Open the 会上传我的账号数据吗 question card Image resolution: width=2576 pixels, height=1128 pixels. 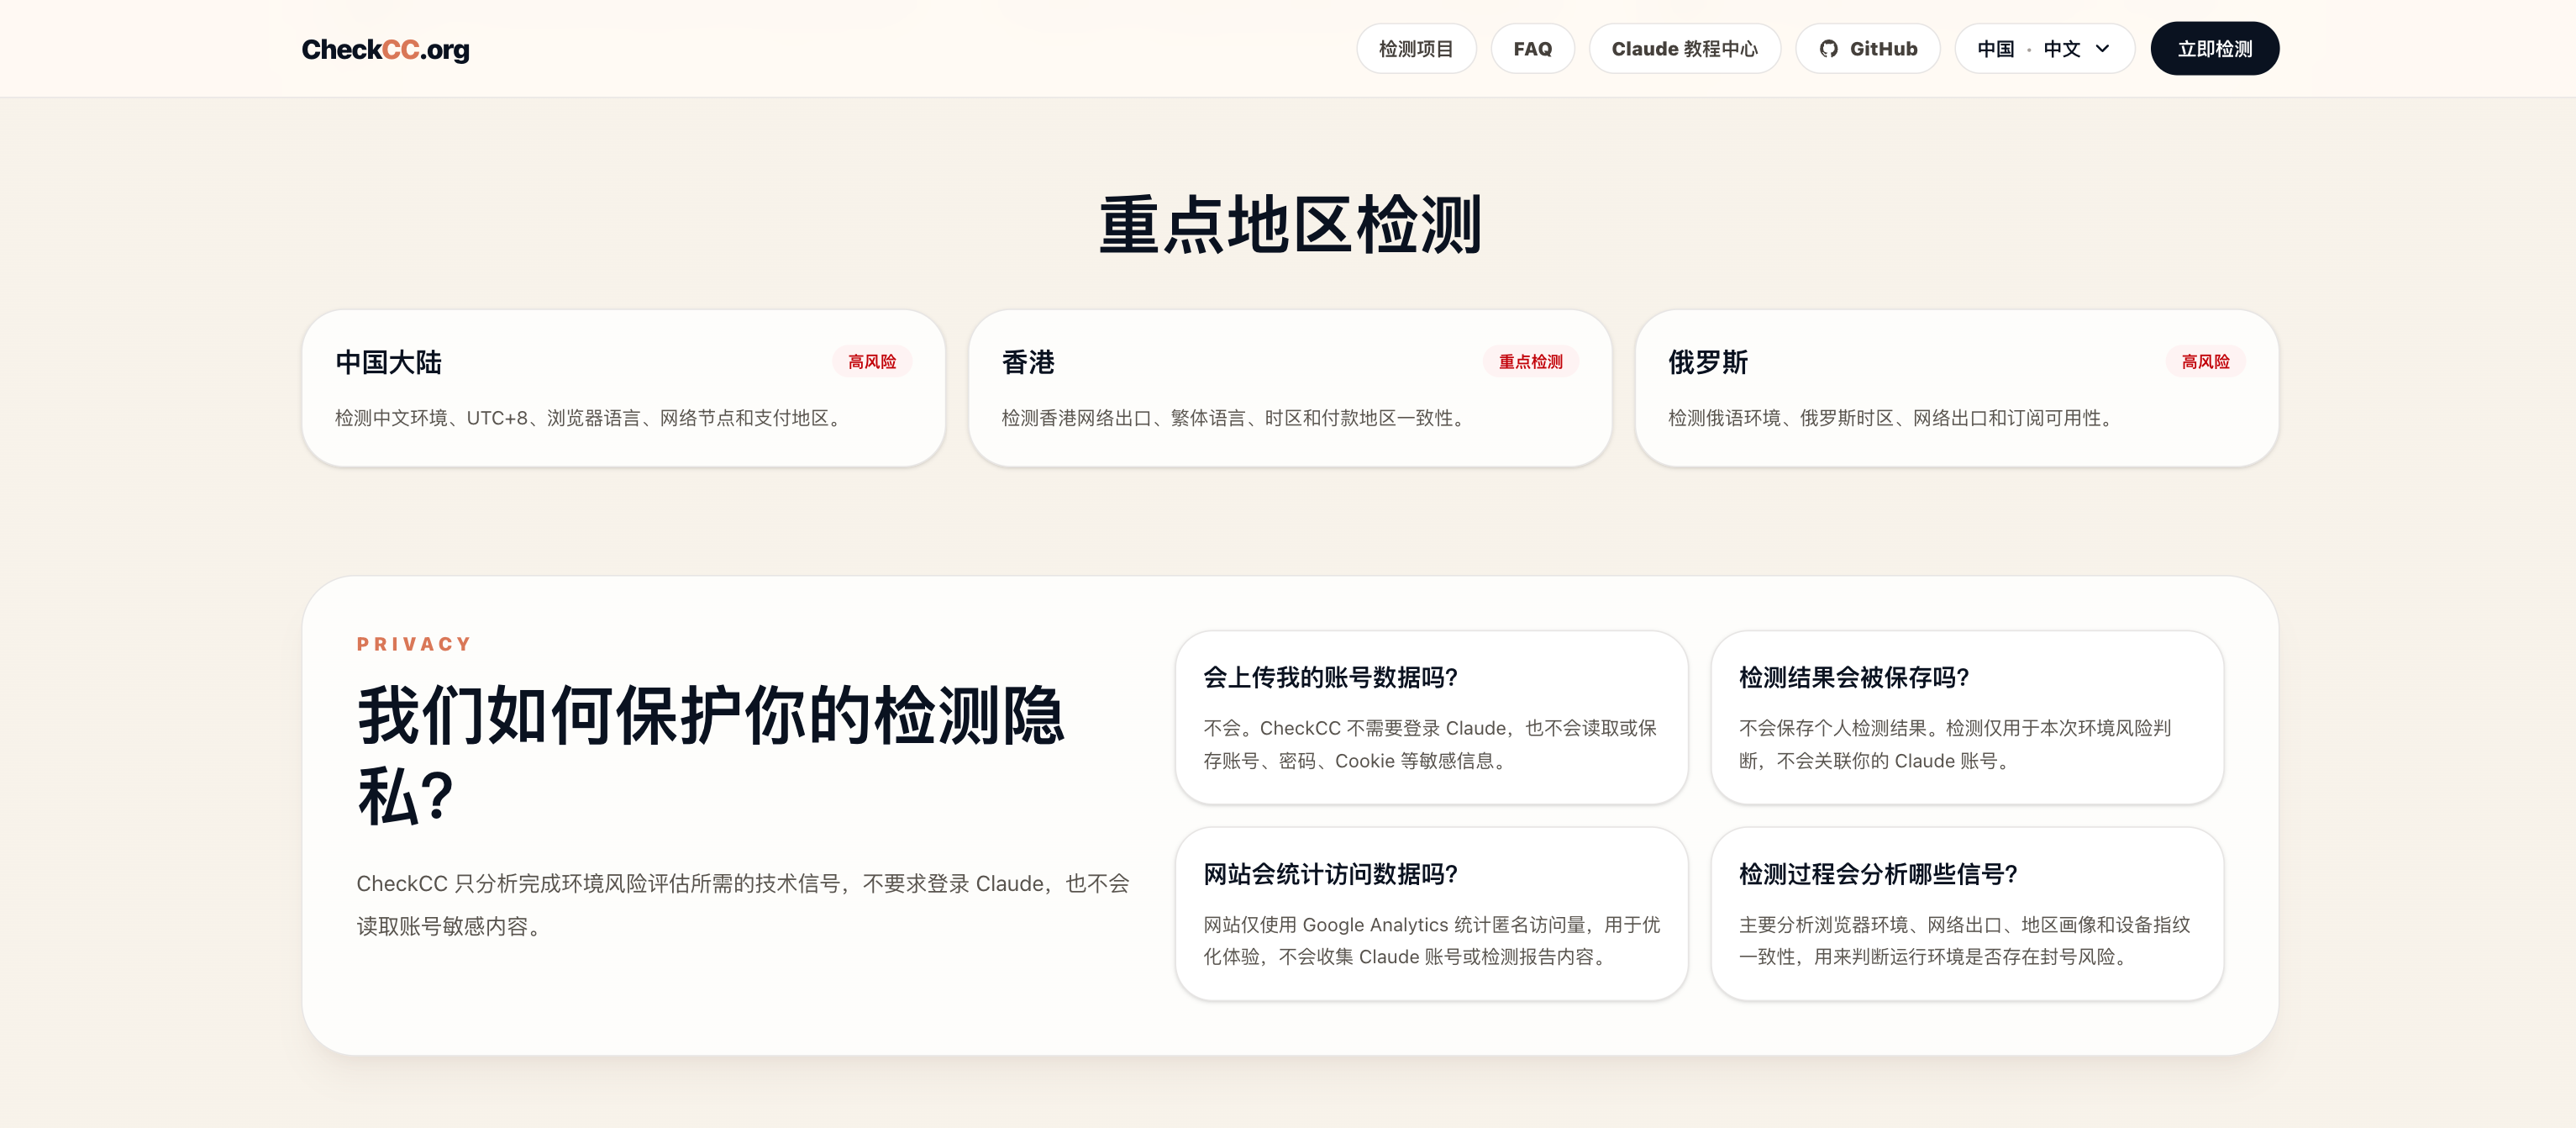tap(1431, 717)
